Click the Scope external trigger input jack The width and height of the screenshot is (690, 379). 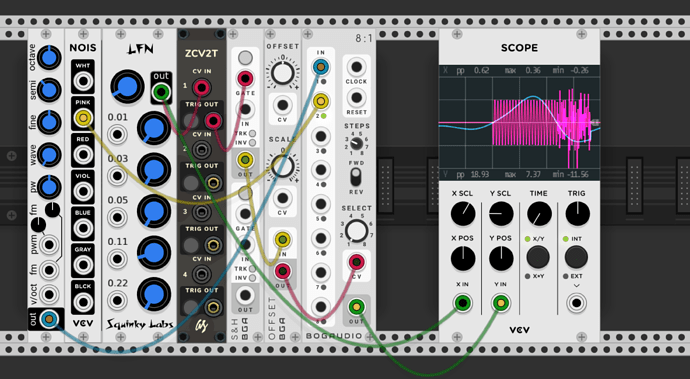(576, 303)
